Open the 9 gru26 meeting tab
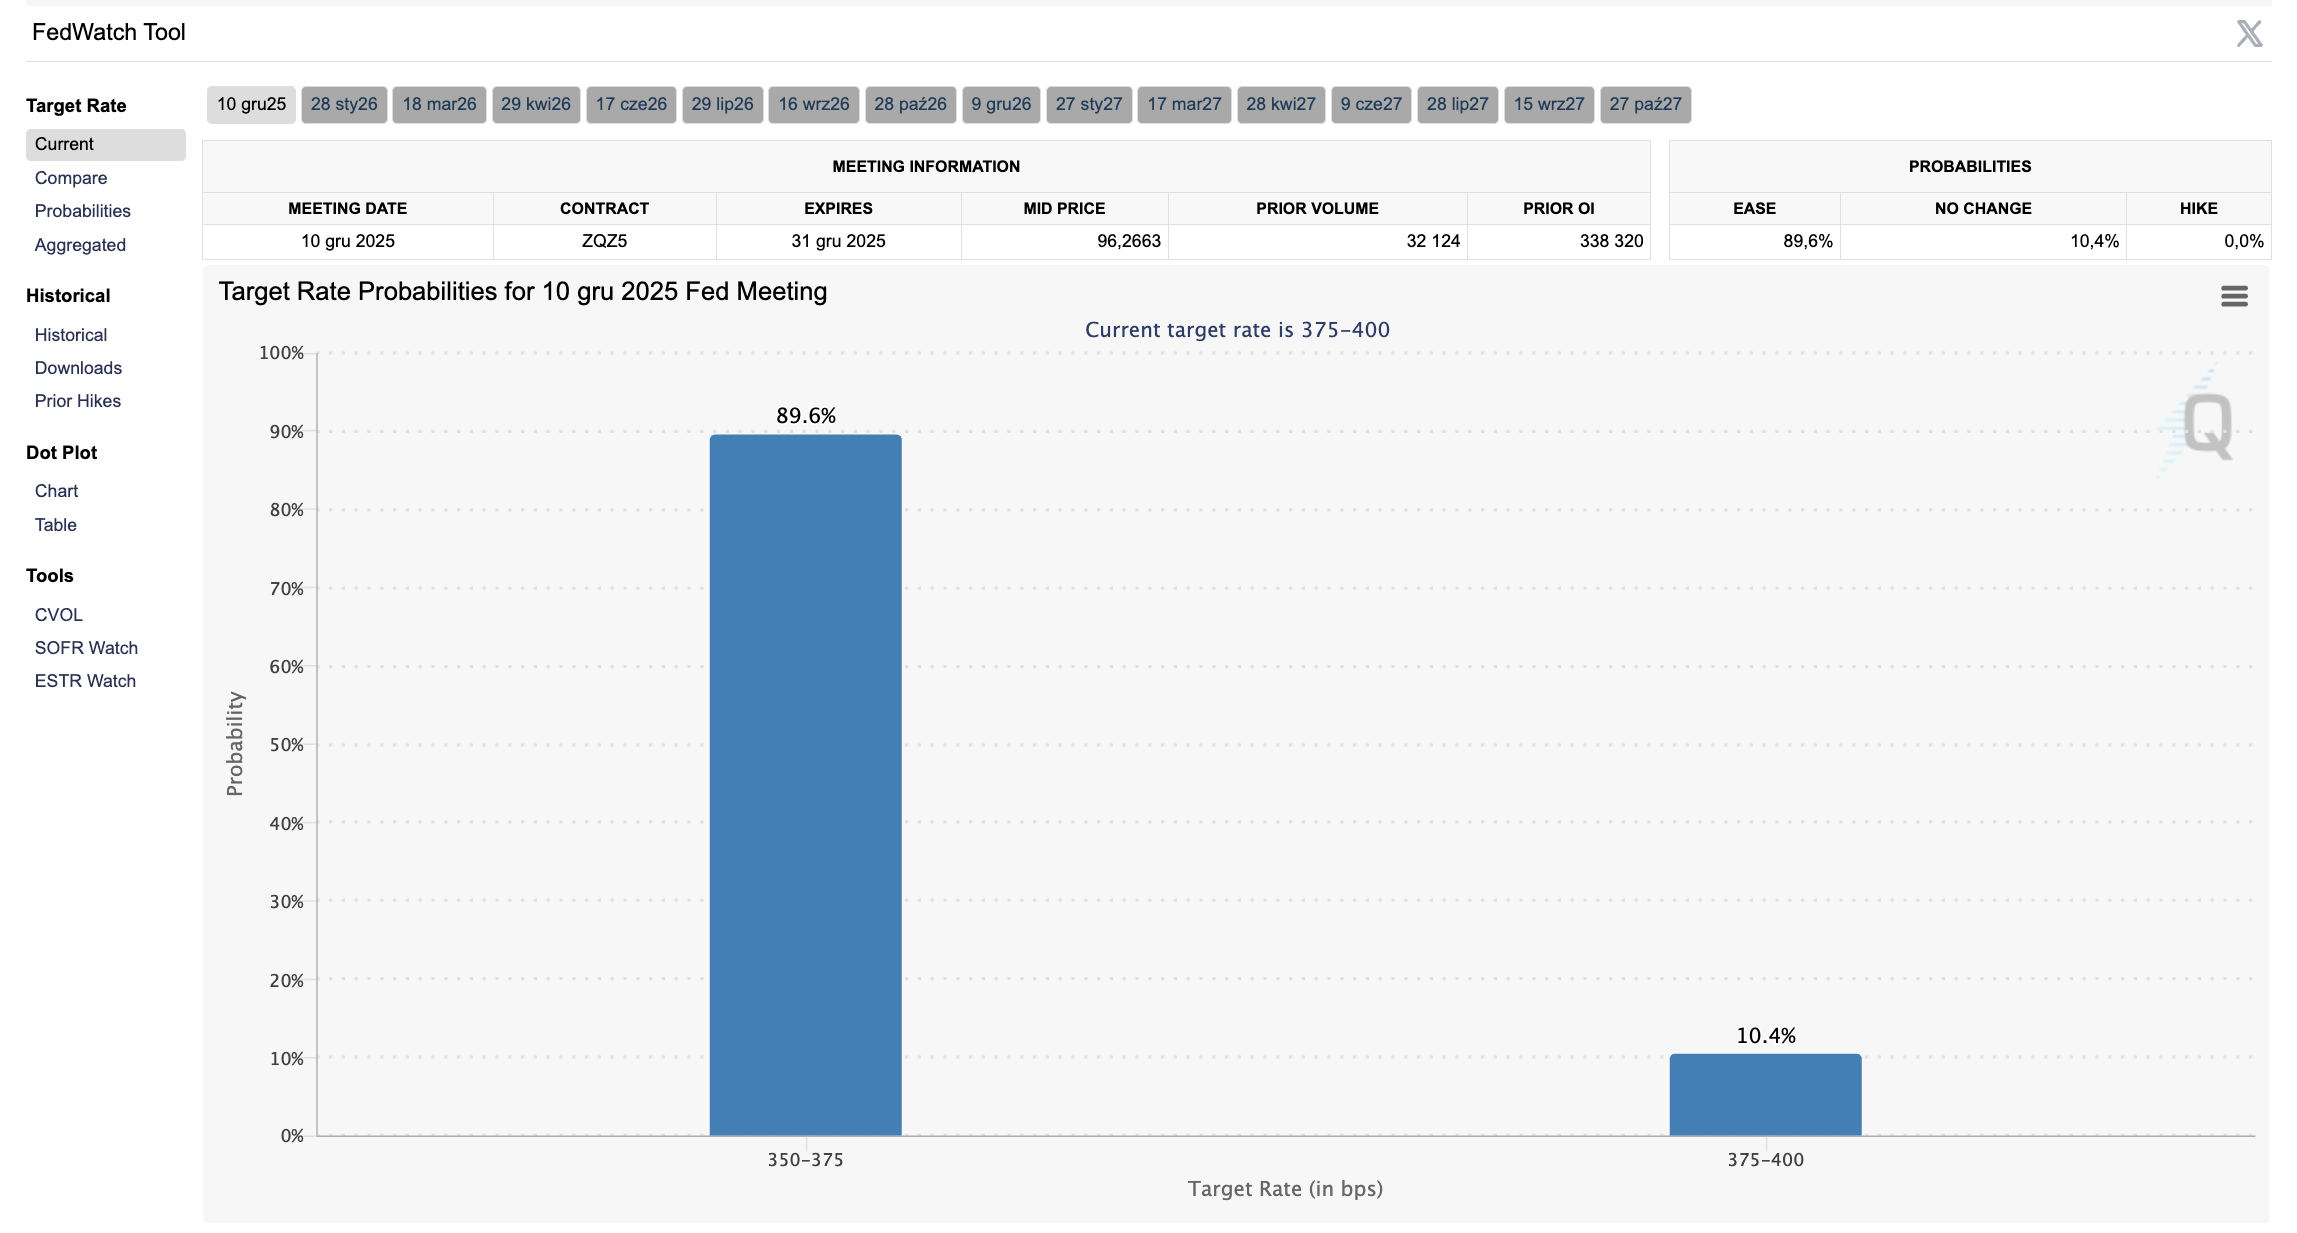The width and height of the screenshot is (2297, 1233). coord(1001,104)
